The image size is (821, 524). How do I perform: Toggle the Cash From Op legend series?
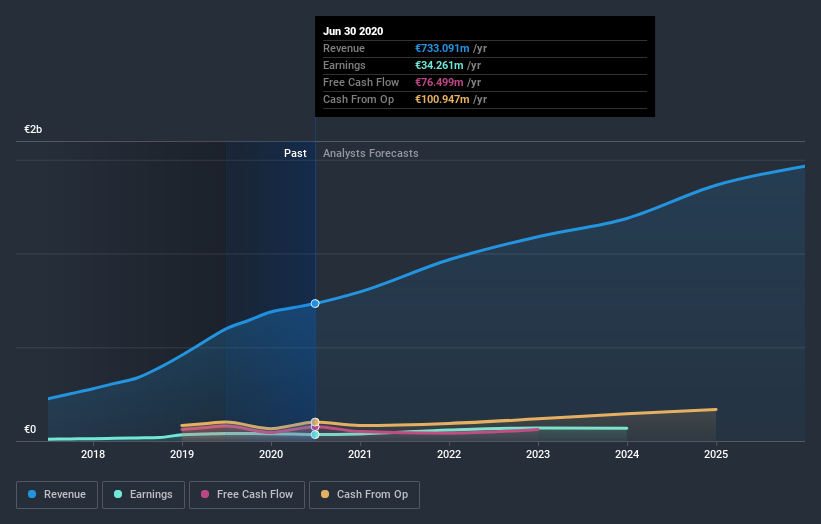[364, 495]
